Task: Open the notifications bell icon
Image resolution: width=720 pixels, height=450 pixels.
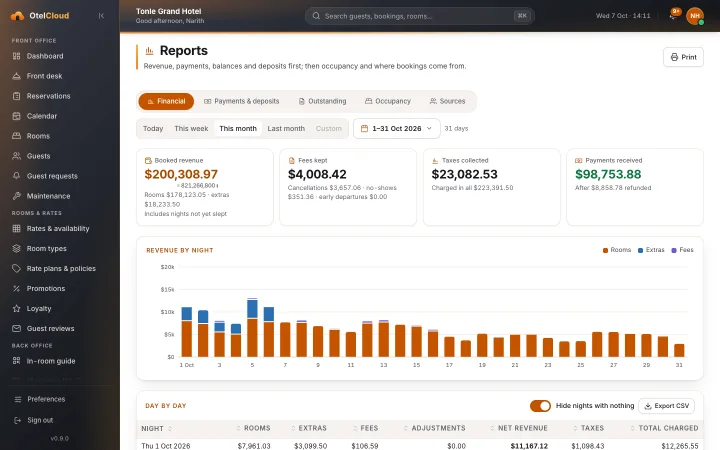Action: point(673,16)
